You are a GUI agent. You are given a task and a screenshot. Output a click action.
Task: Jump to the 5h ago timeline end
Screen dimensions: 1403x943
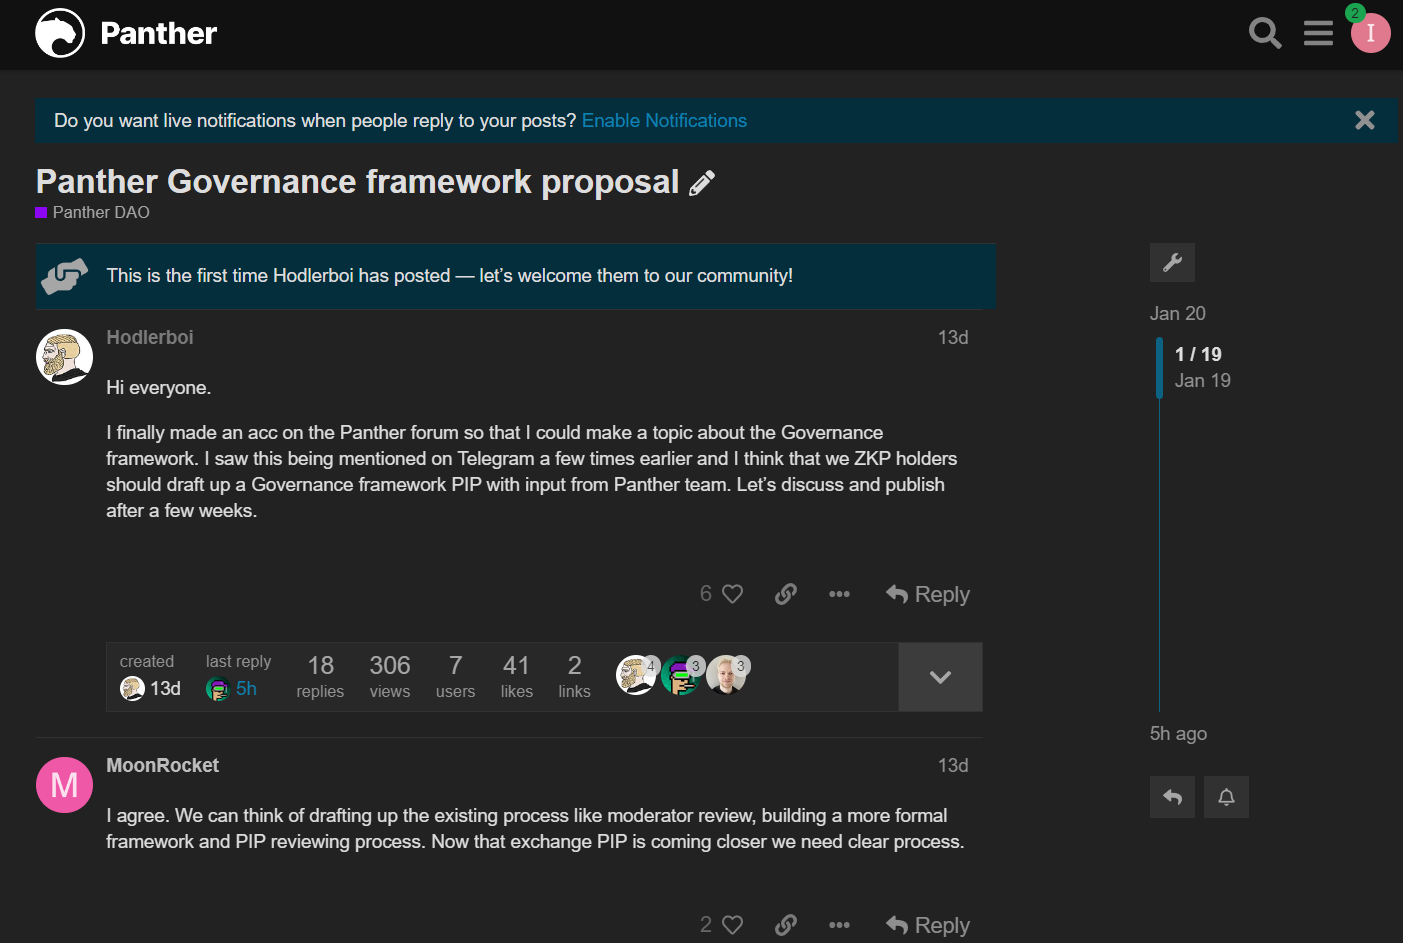[1178, 733]
